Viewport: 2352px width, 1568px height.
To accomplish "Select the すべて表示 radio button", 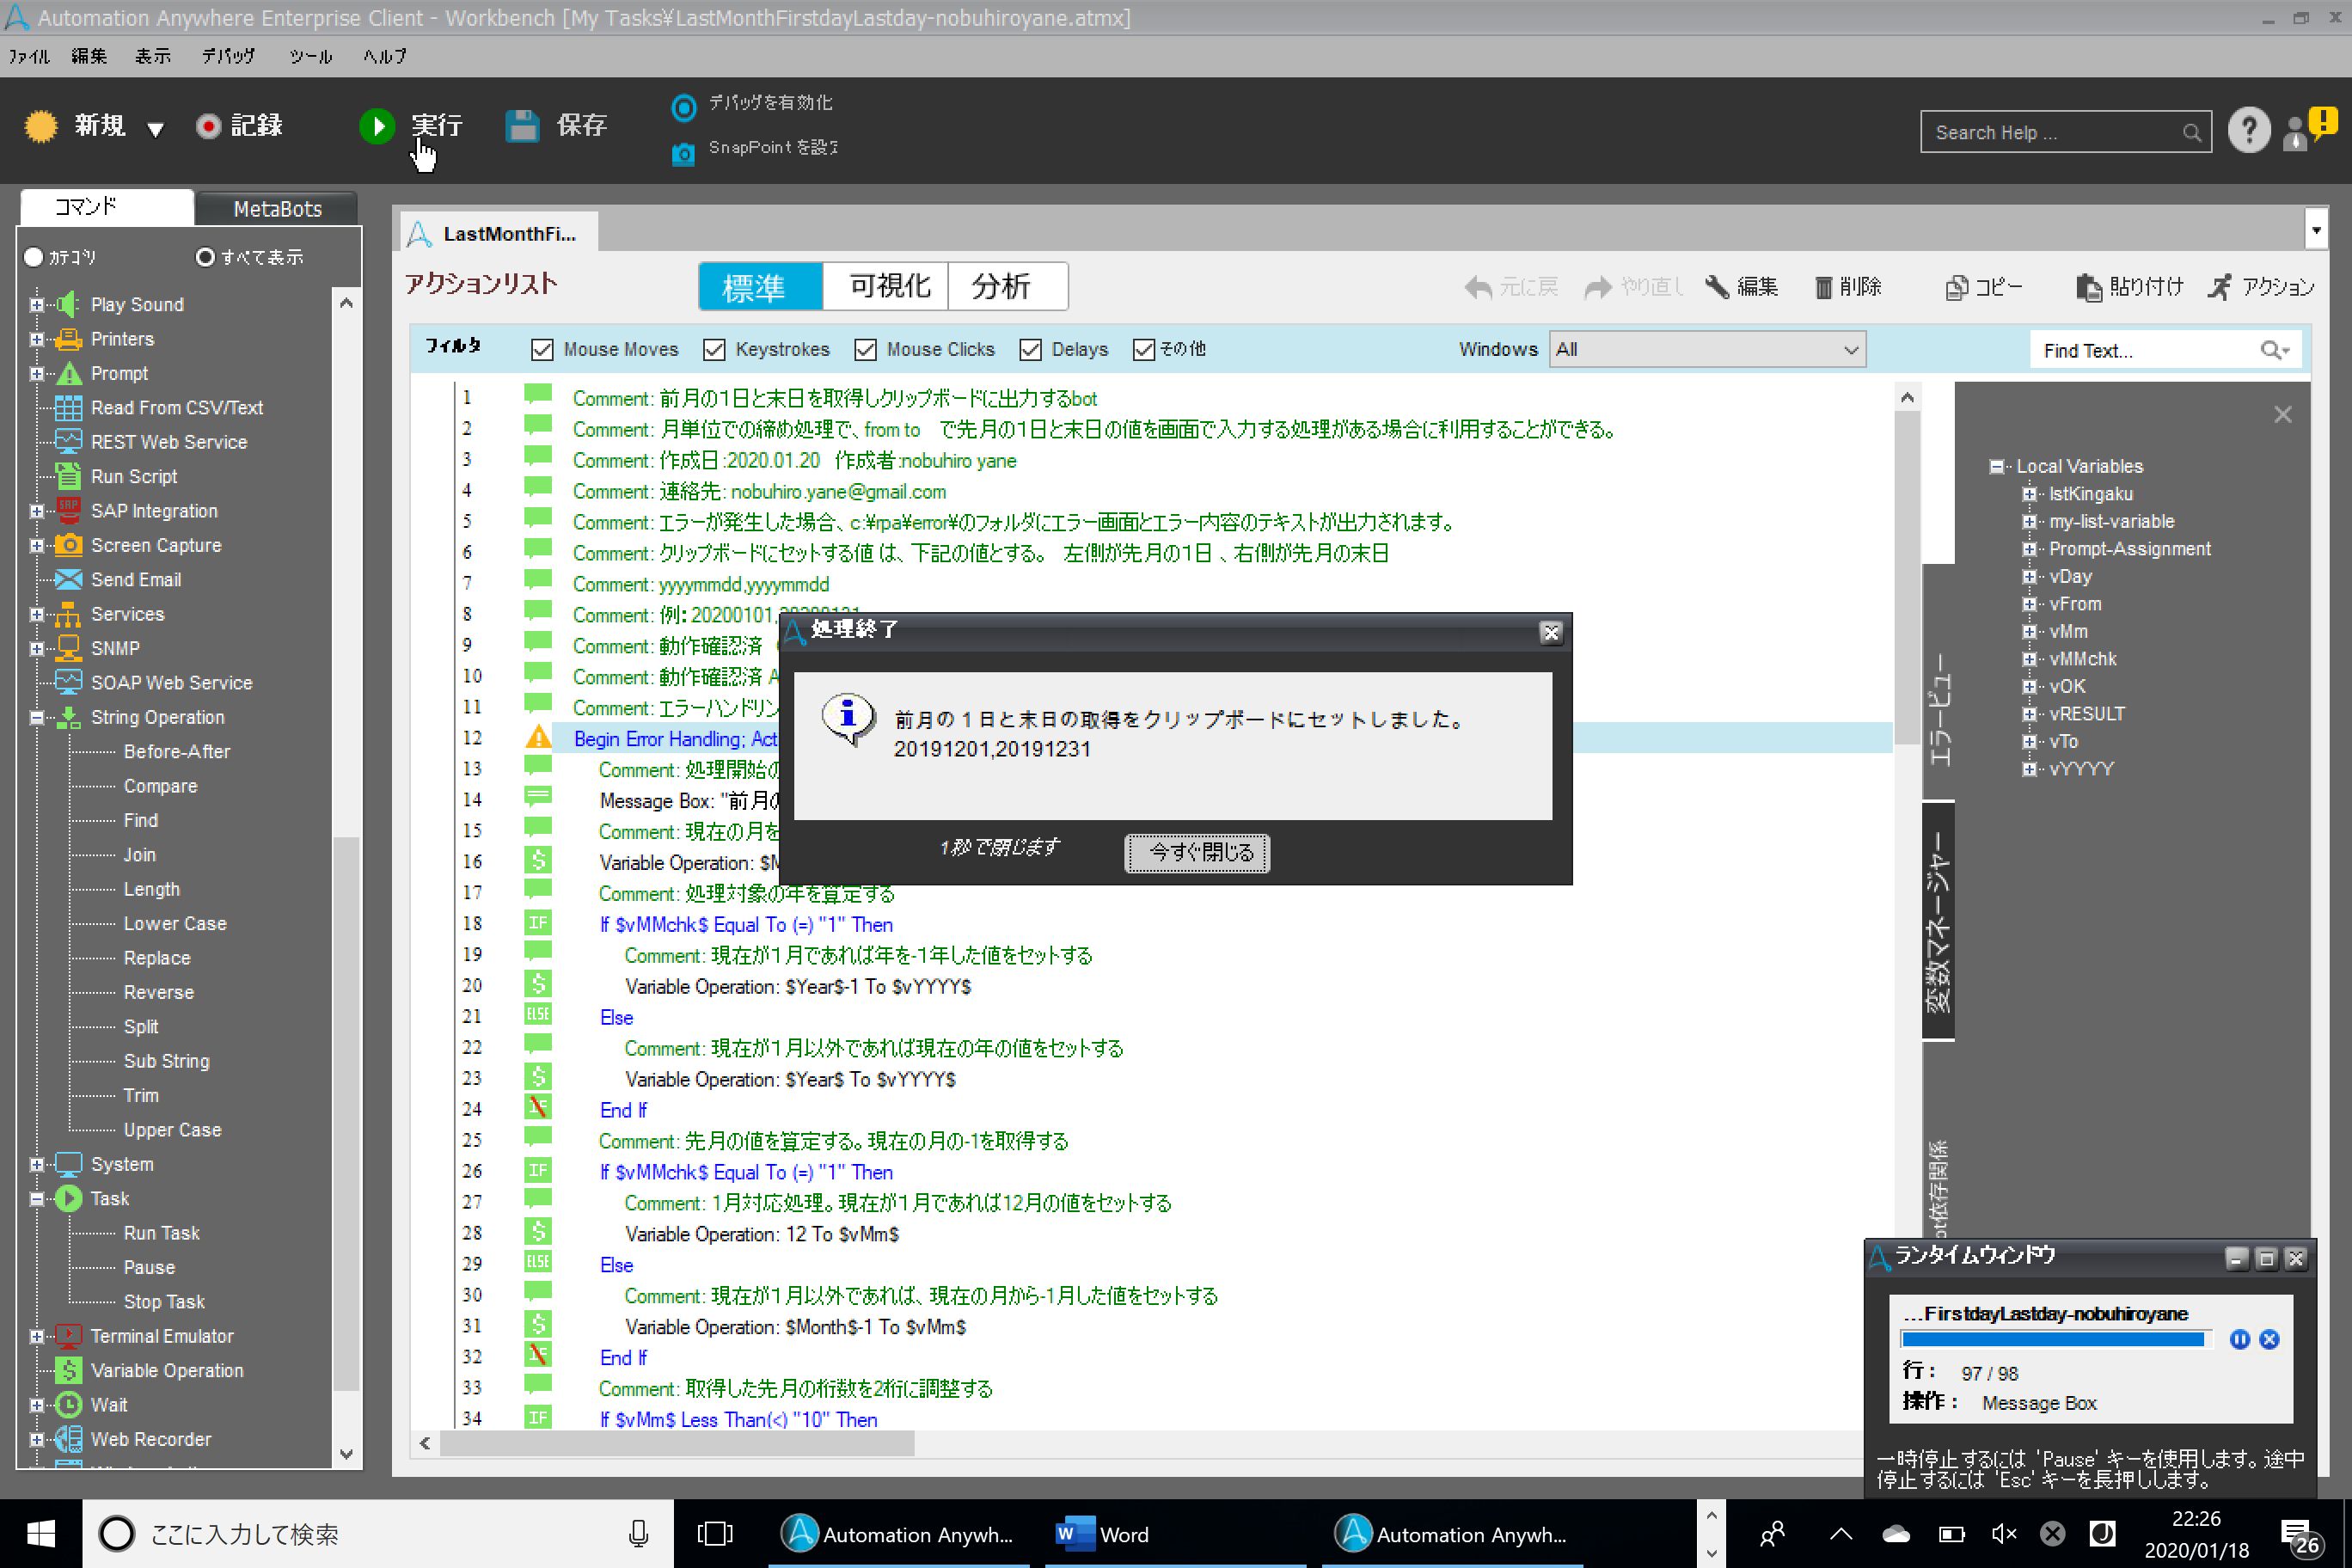I will [x=205, y=258].
